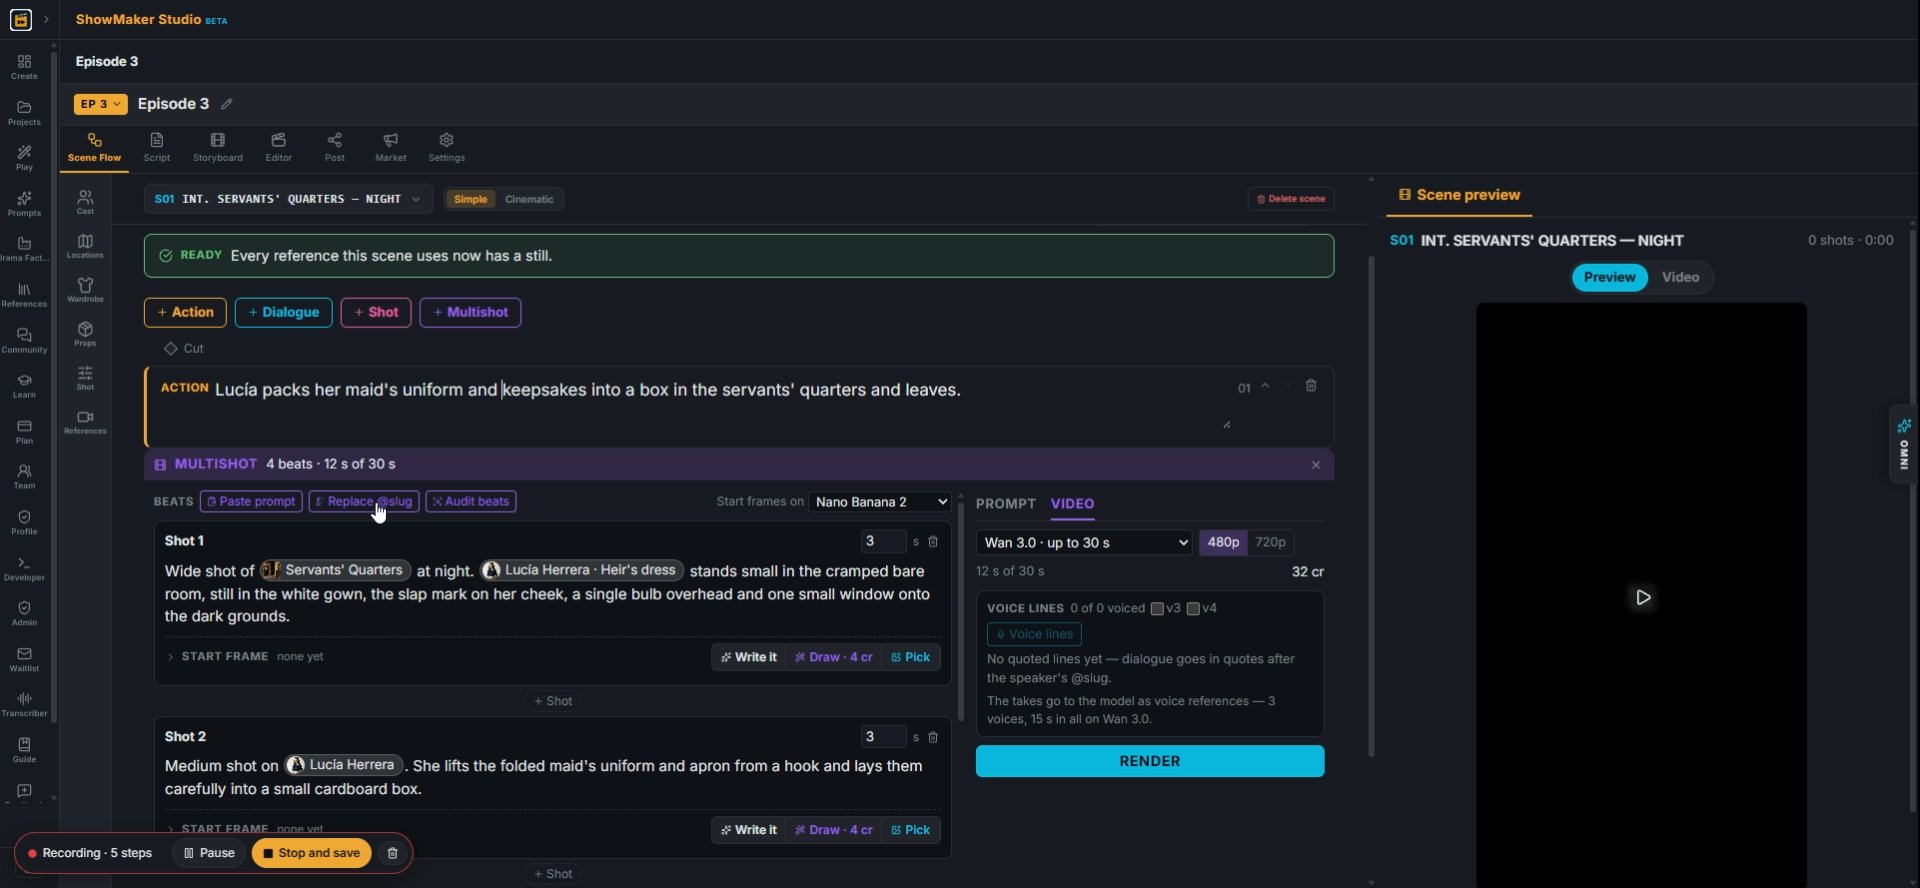The image size is (1920, 888).
Task: Select 480p resolution
Action: coord(1223,542)
